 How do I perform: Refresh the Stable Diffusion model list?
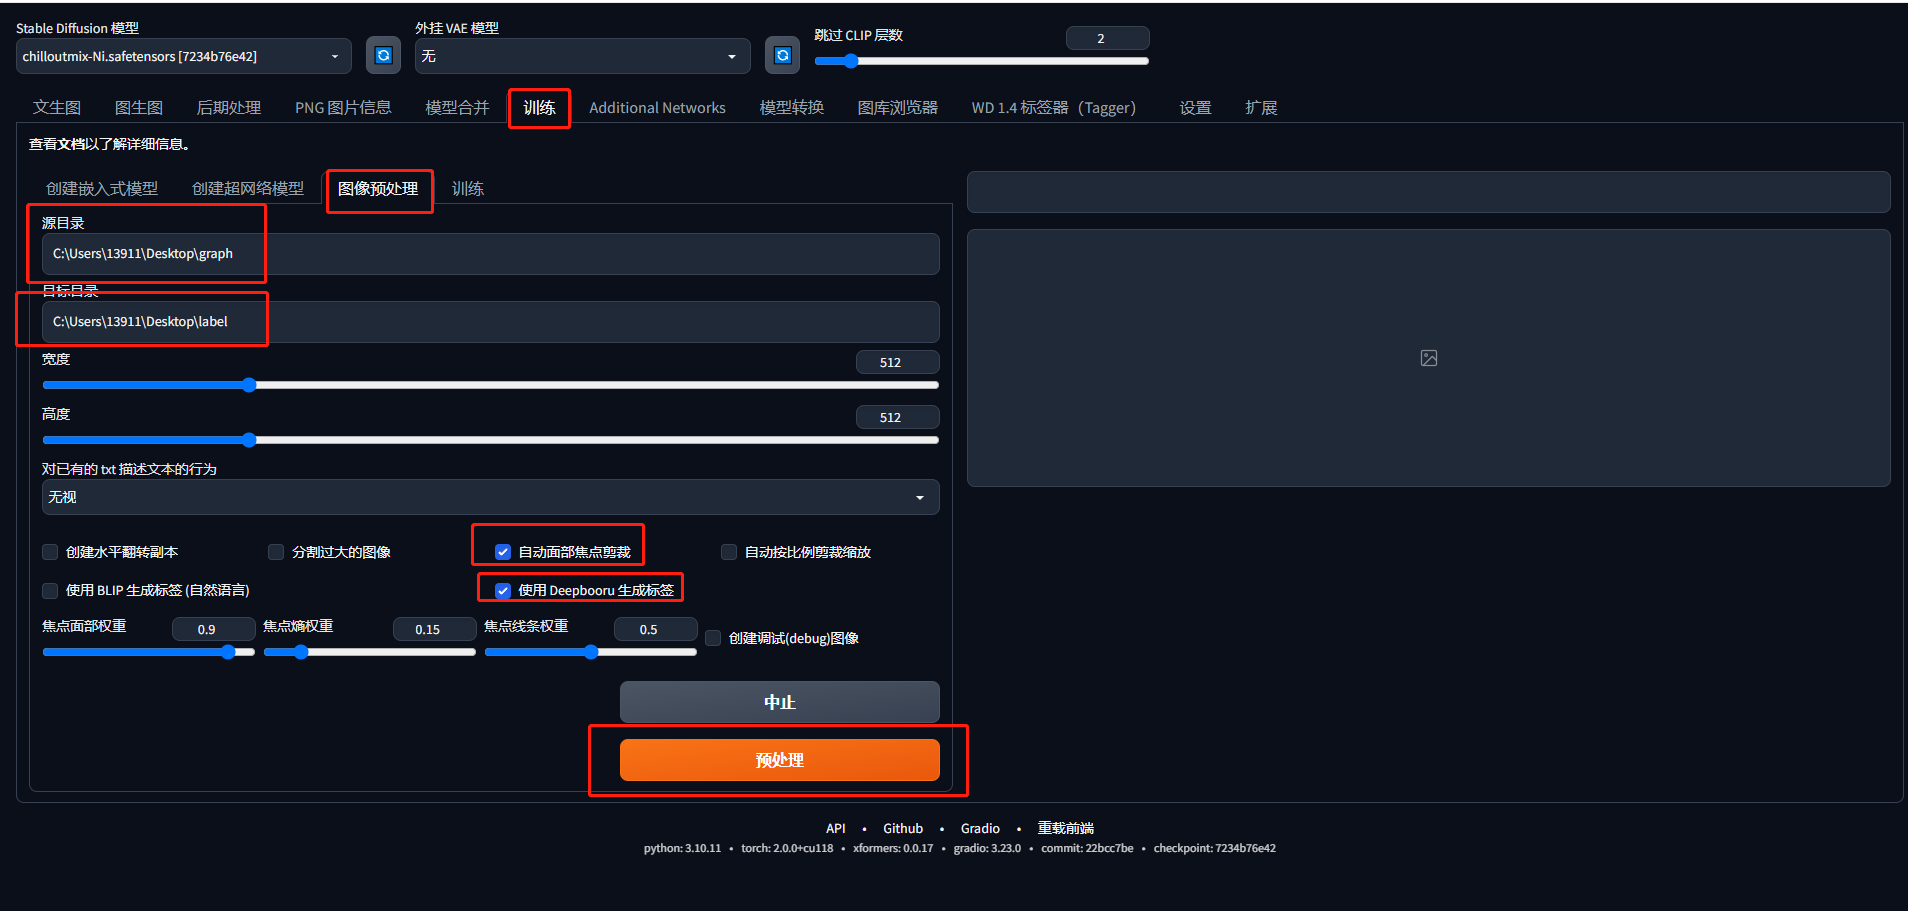coord(383,56)
